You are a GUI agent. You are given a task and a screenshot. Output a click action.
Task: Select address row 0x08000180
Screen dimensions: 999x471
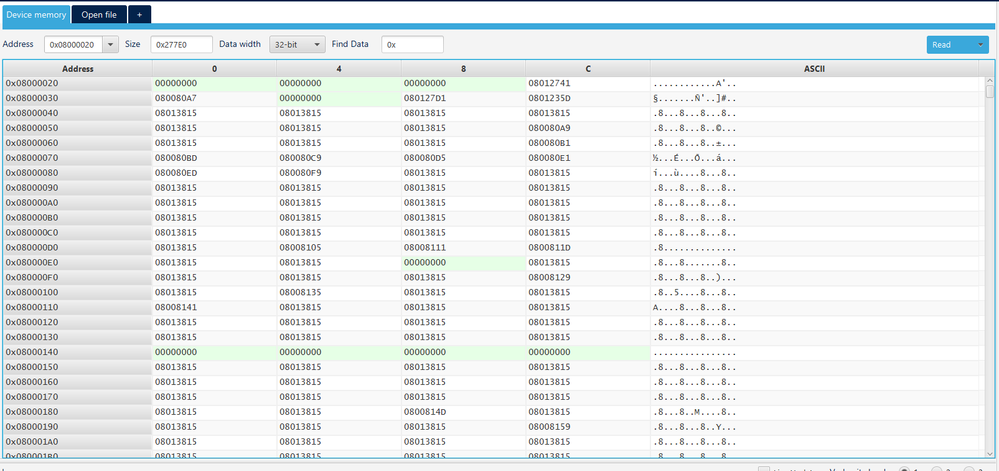tap(78, 412)
